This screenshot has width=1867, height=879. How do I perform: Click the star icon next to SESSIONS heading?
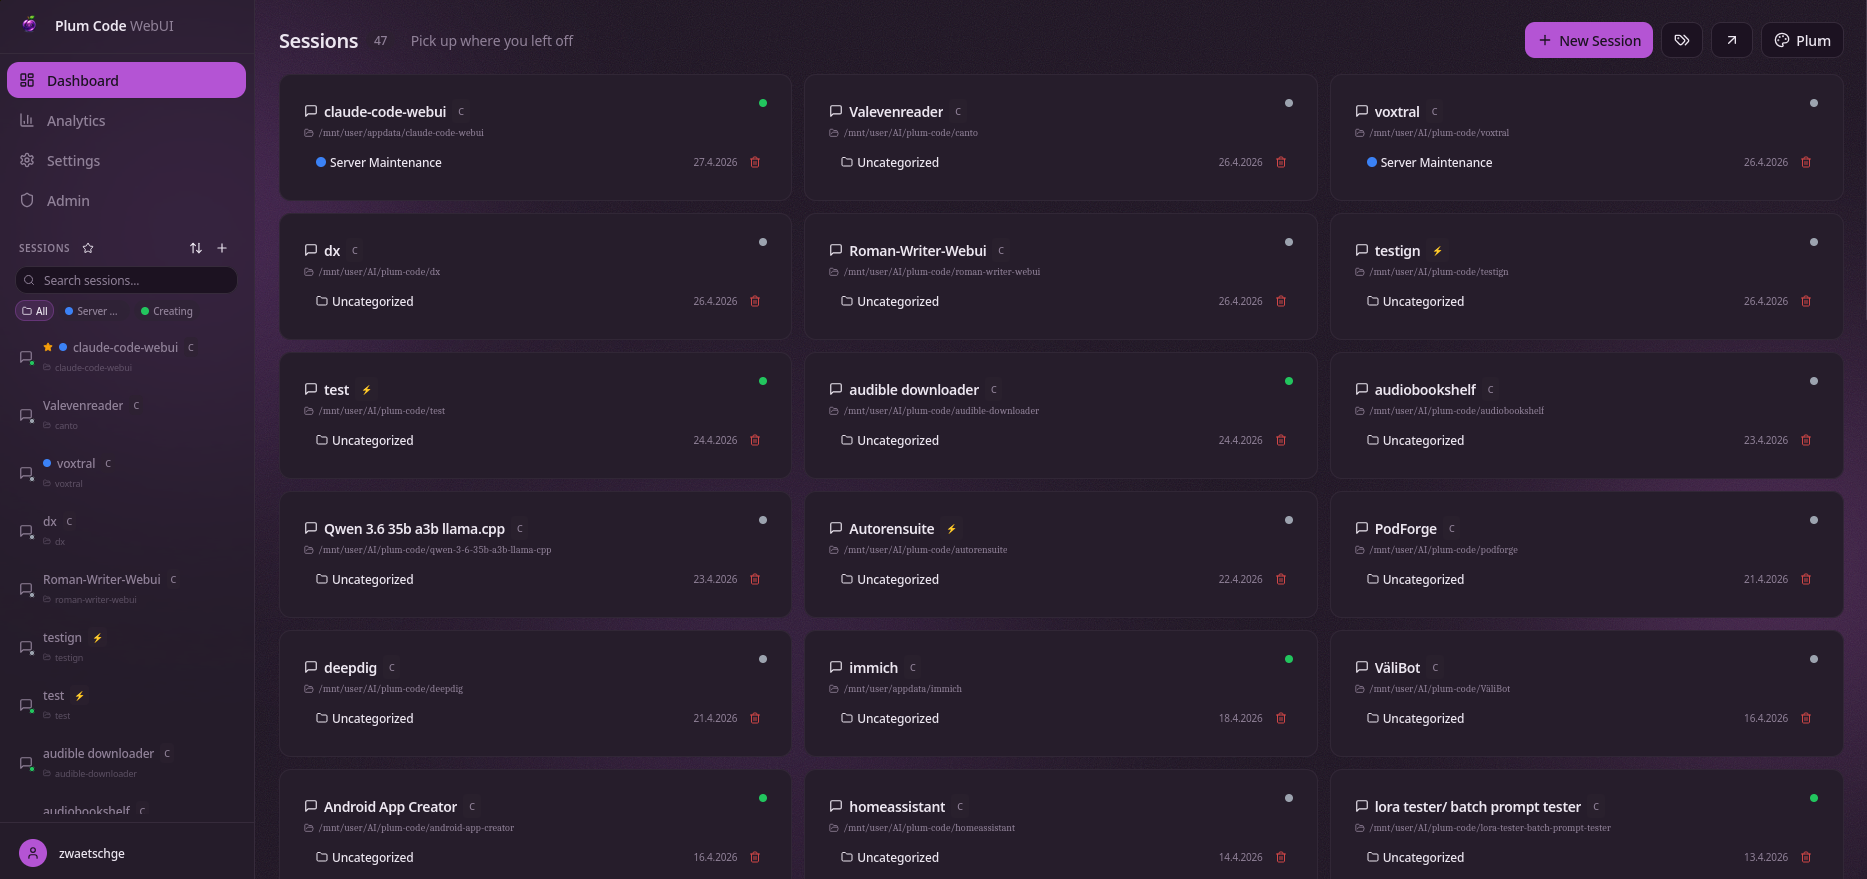88,248
